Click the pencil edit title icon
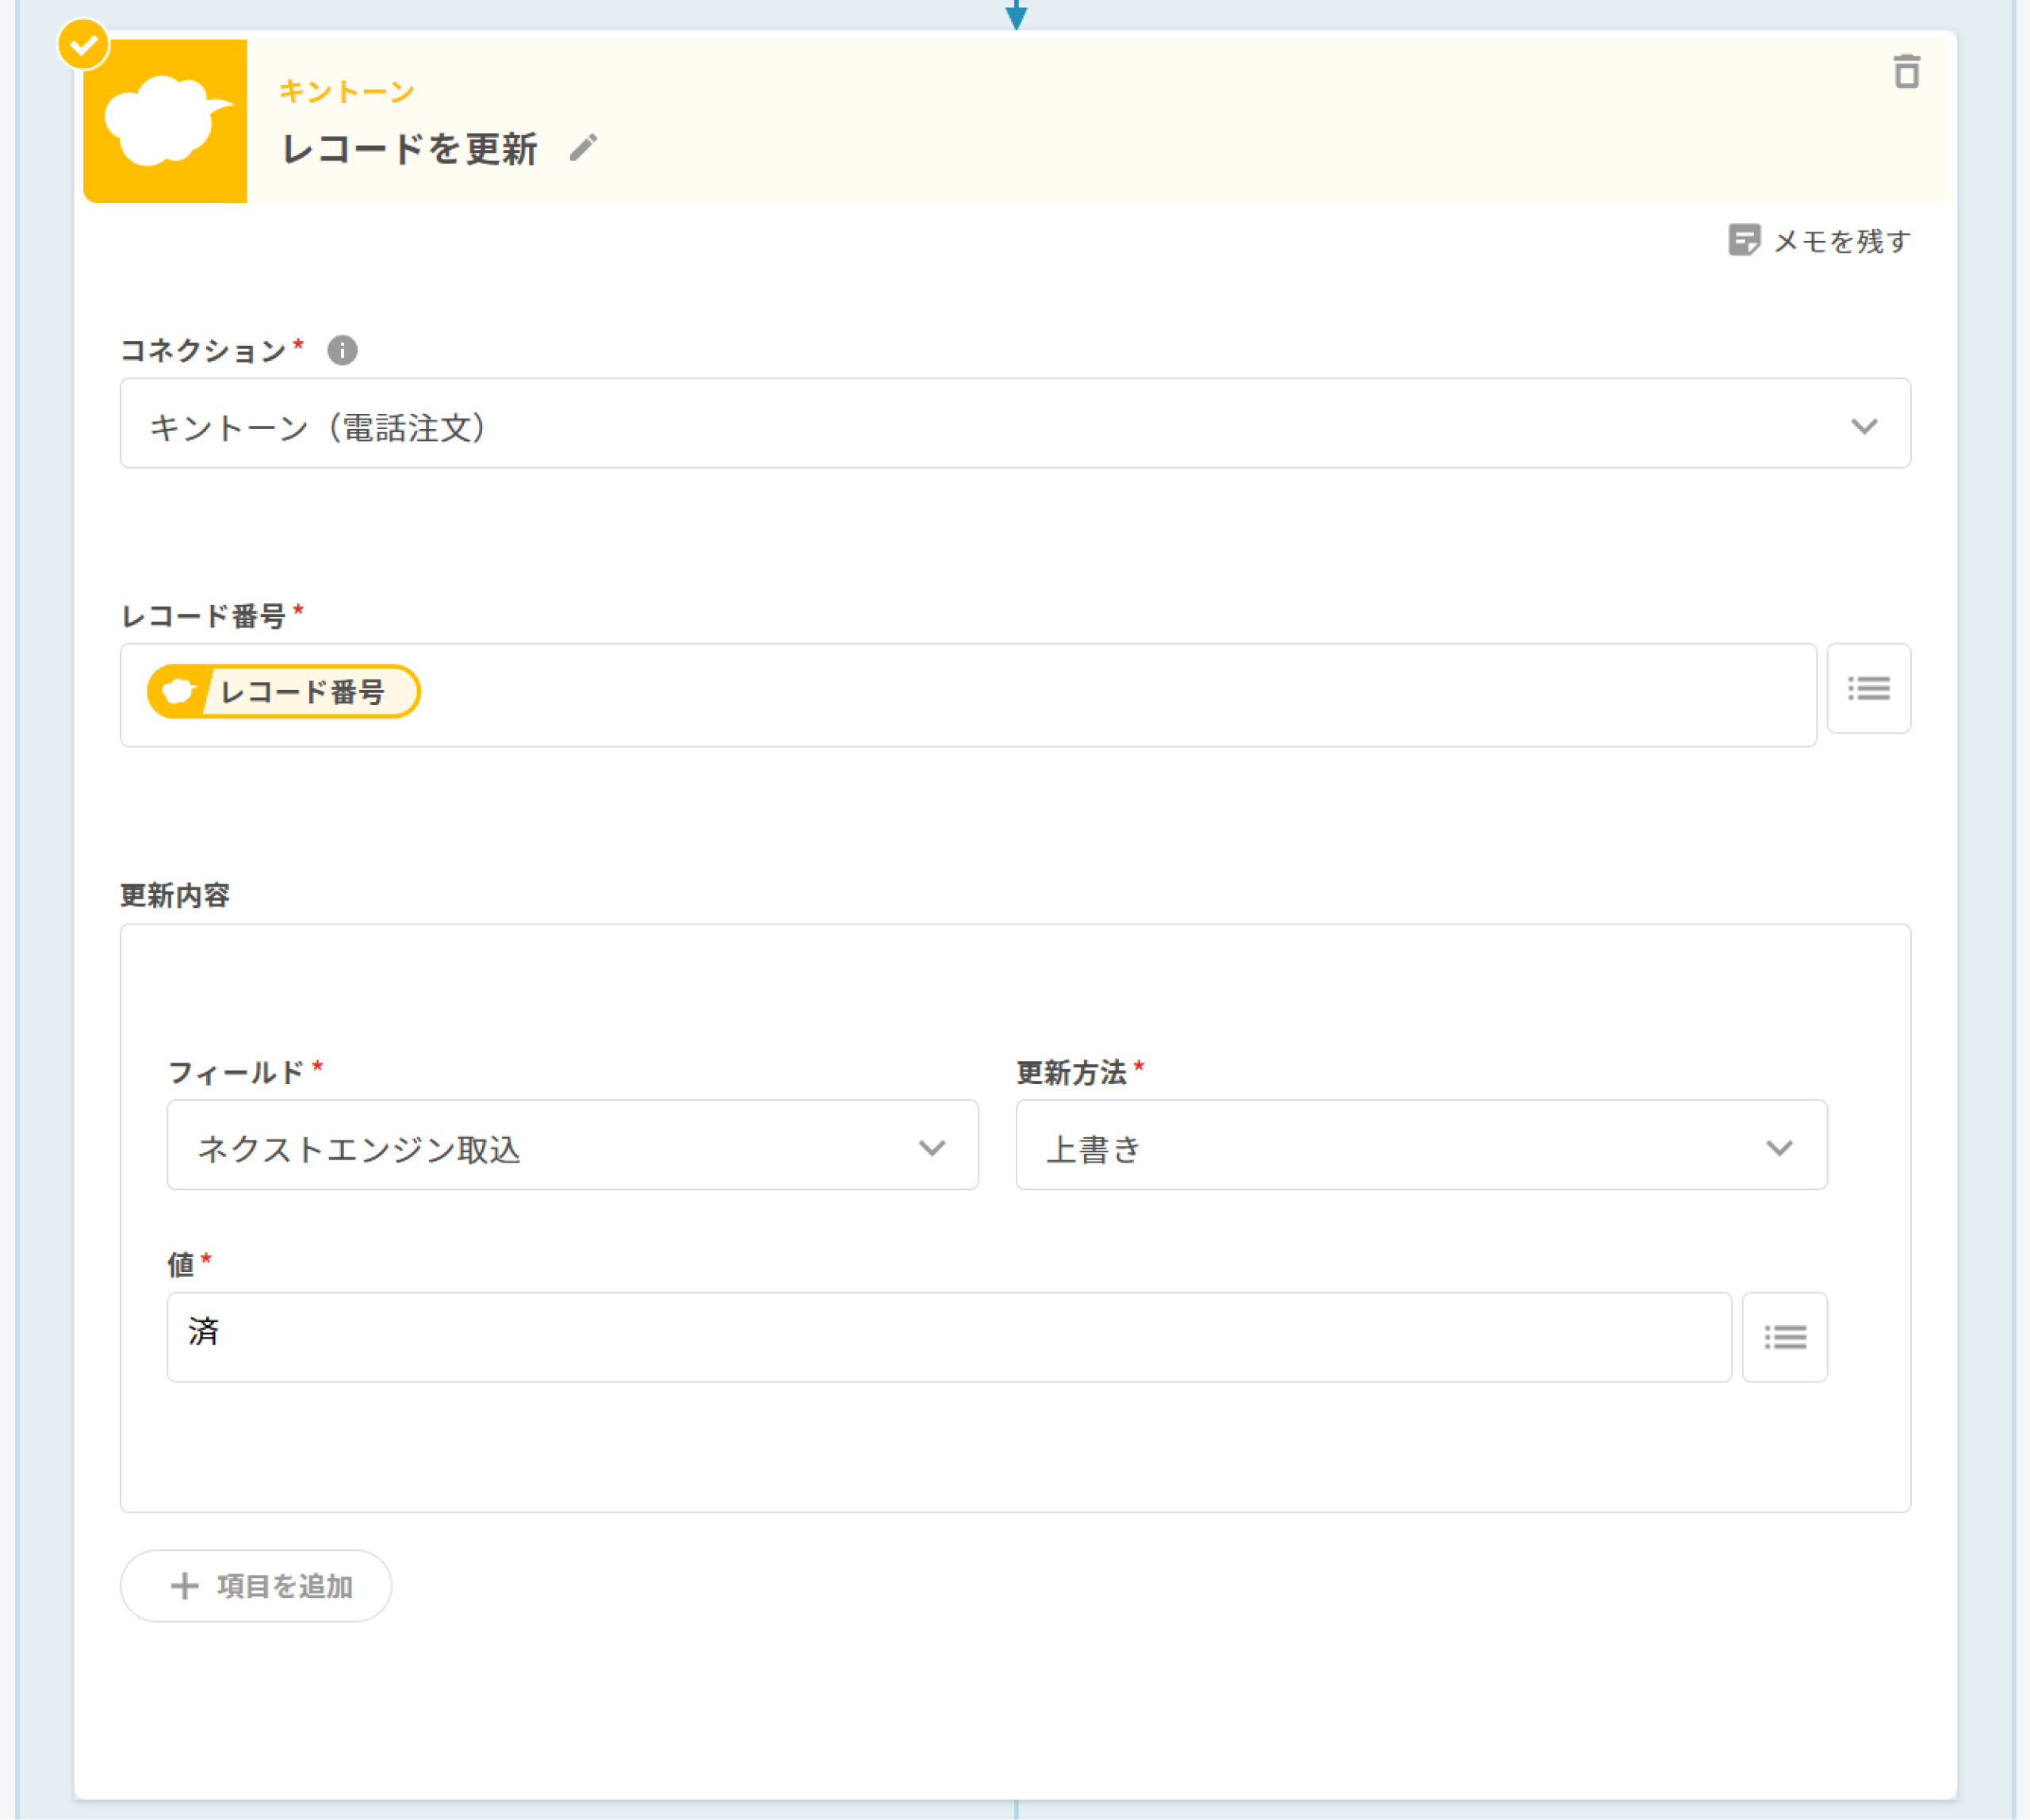Viewport: 2030px width, 1820px height. tap(583, 148)
